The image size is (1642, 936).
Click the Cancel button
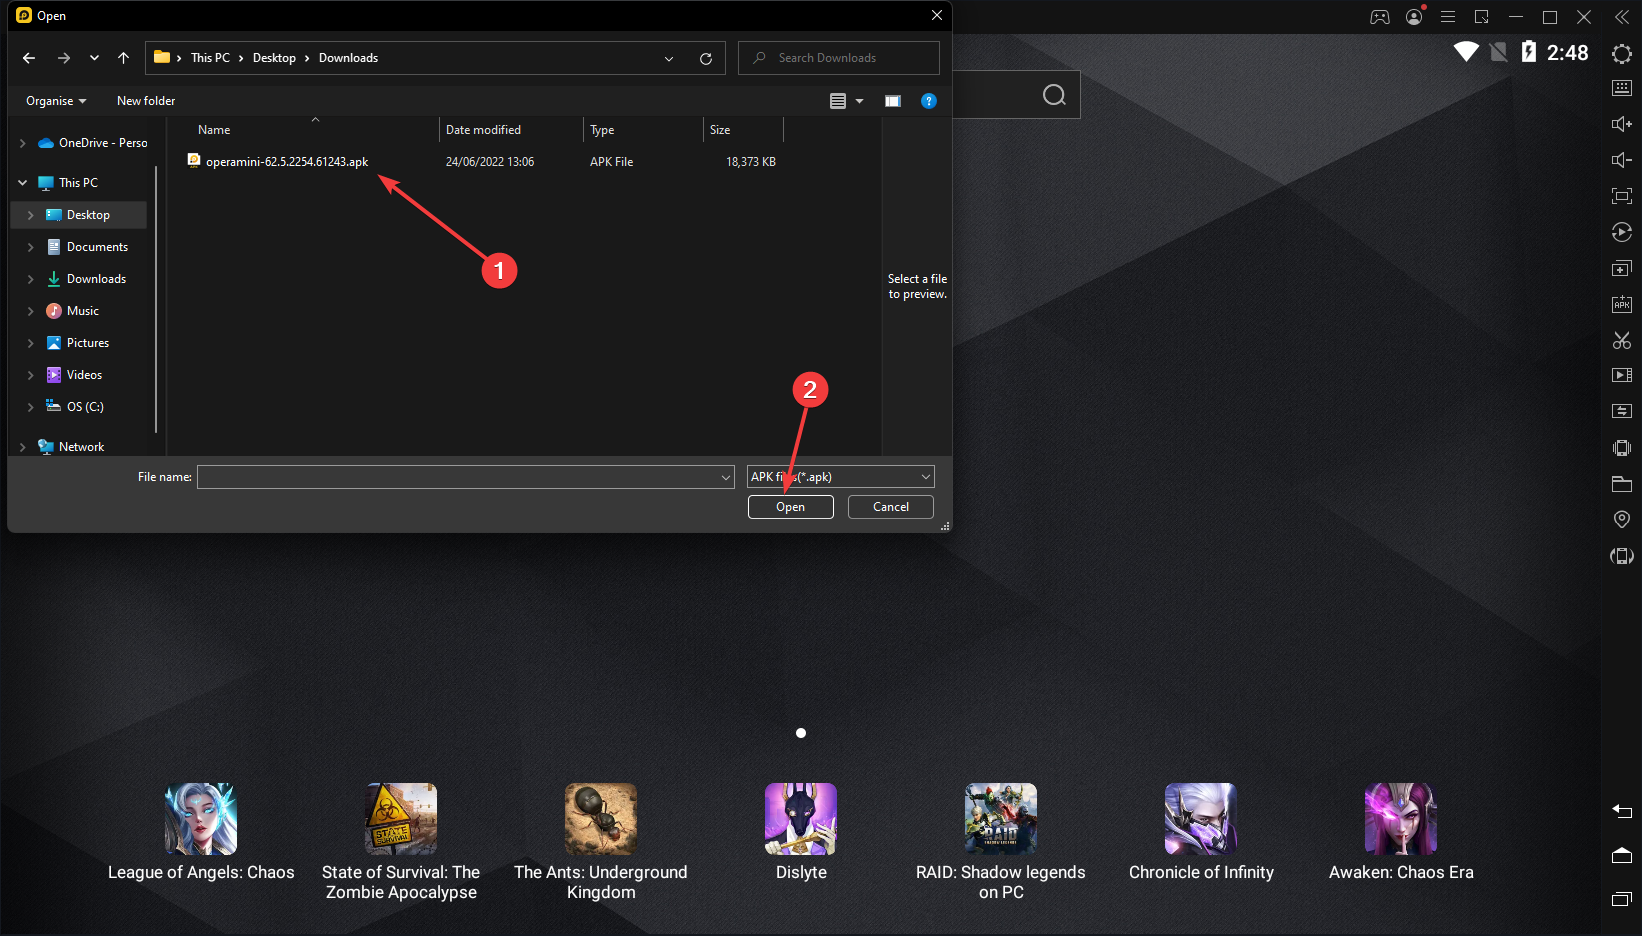click(891, 507)
